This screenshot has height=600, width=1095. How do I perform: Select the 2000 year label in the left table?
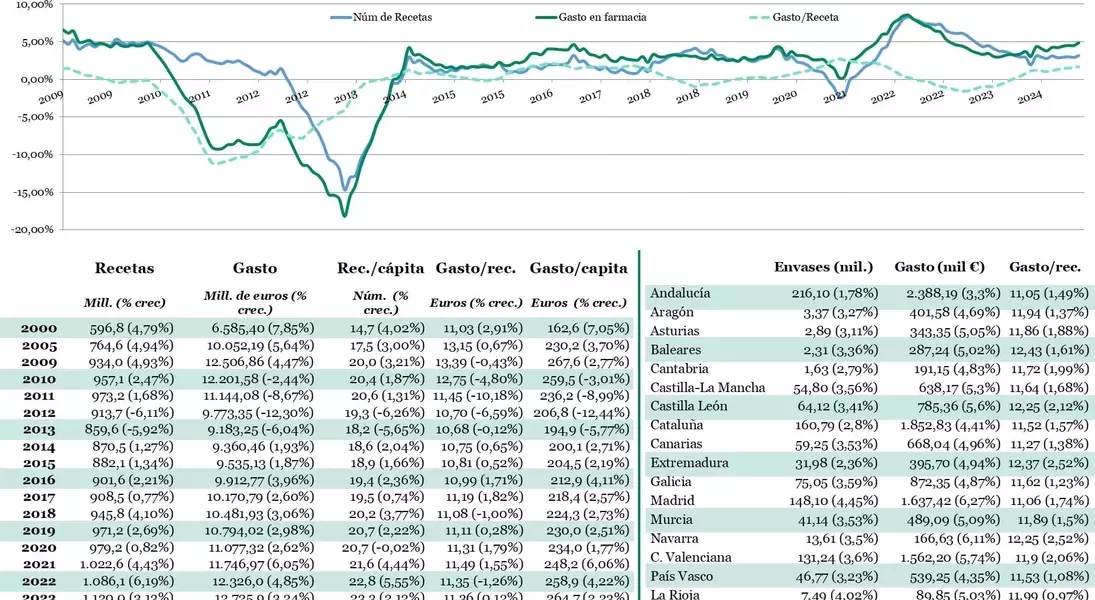pos(39,328)
